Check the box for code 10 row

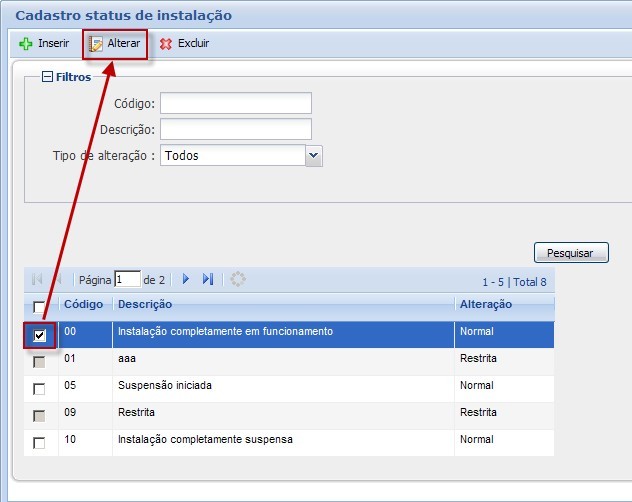(x=39, y=443)
